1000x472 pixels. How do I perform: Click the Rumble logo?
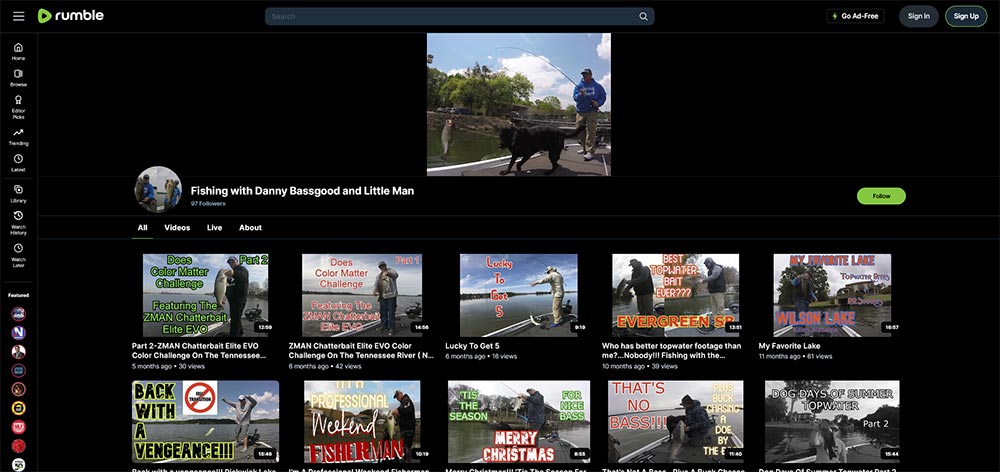click(x=71, y=16)
